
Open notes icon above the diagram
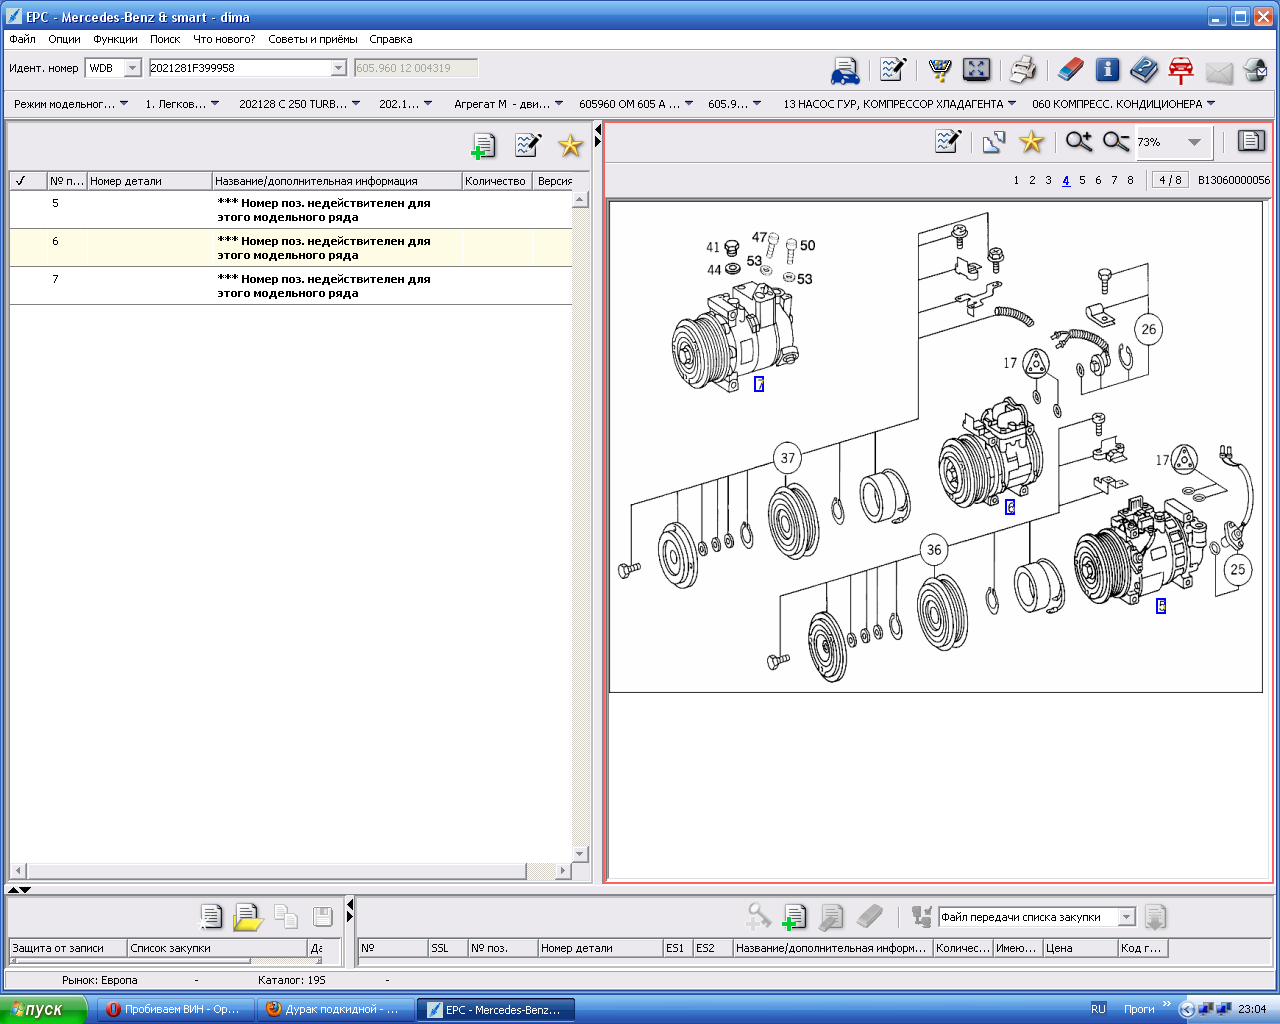948,141
